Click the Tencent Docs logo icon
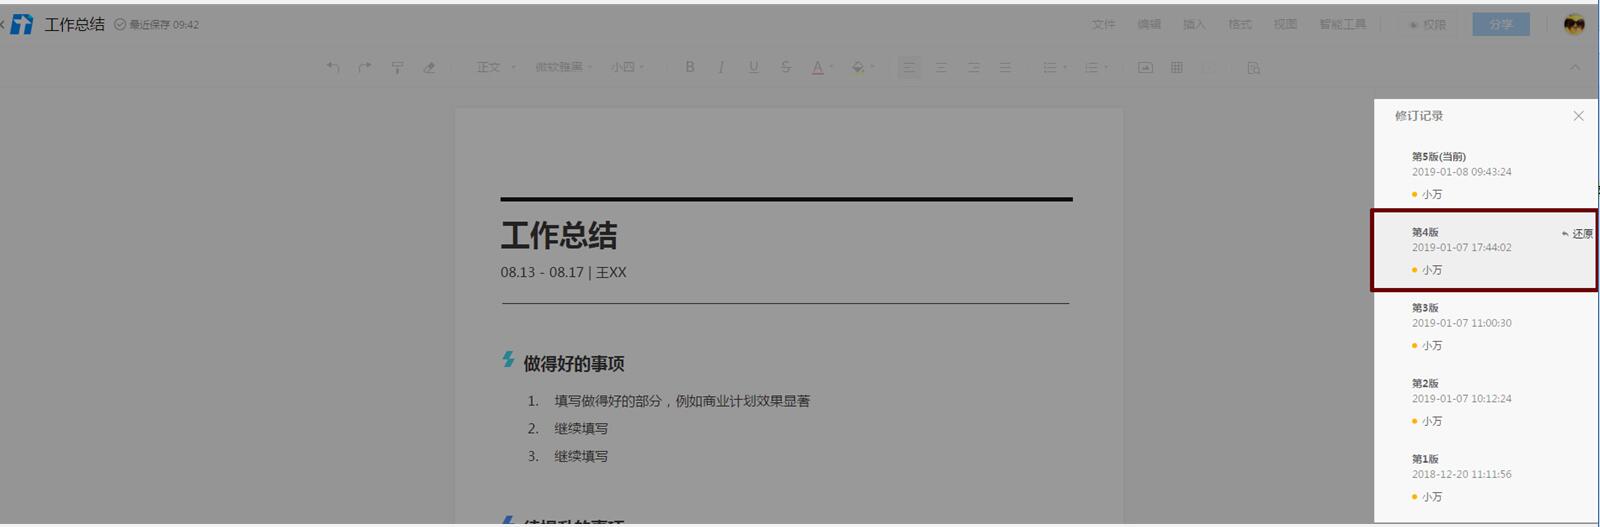Viewport: 1600px width, 527px height. click(22, 24)
